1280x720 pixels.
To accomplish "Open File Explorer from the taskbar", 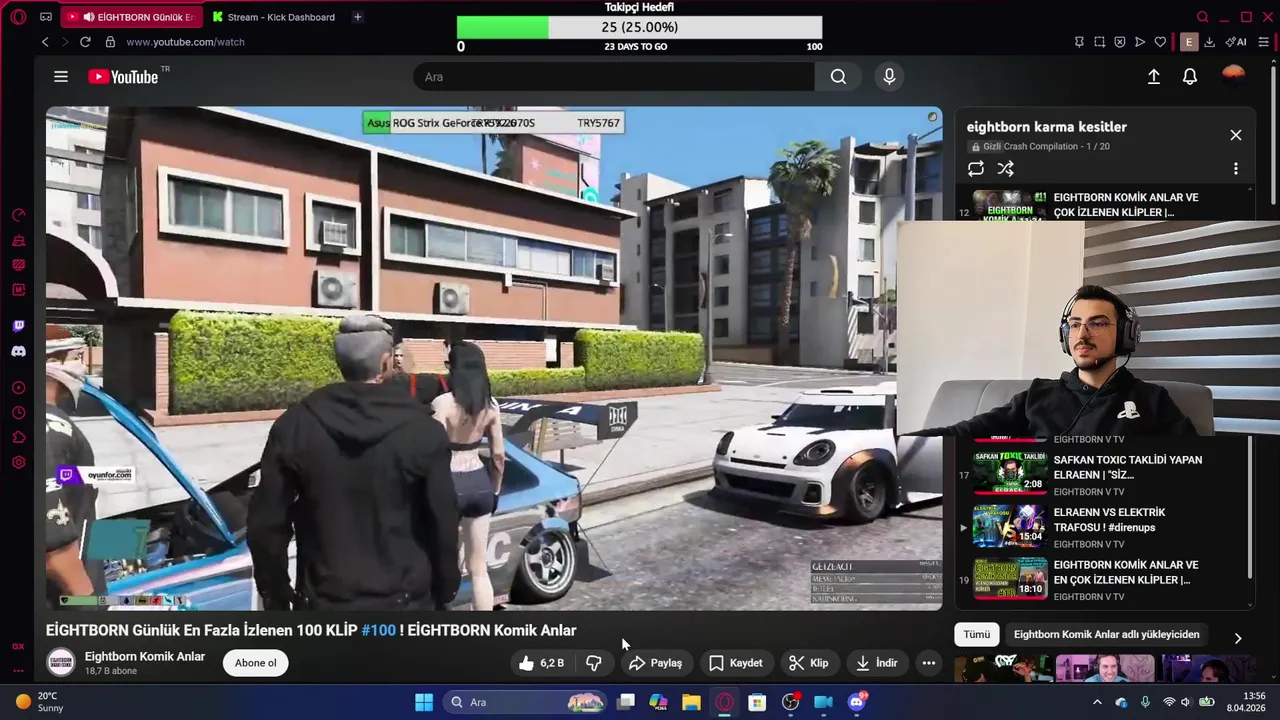I will coord(691,702).
